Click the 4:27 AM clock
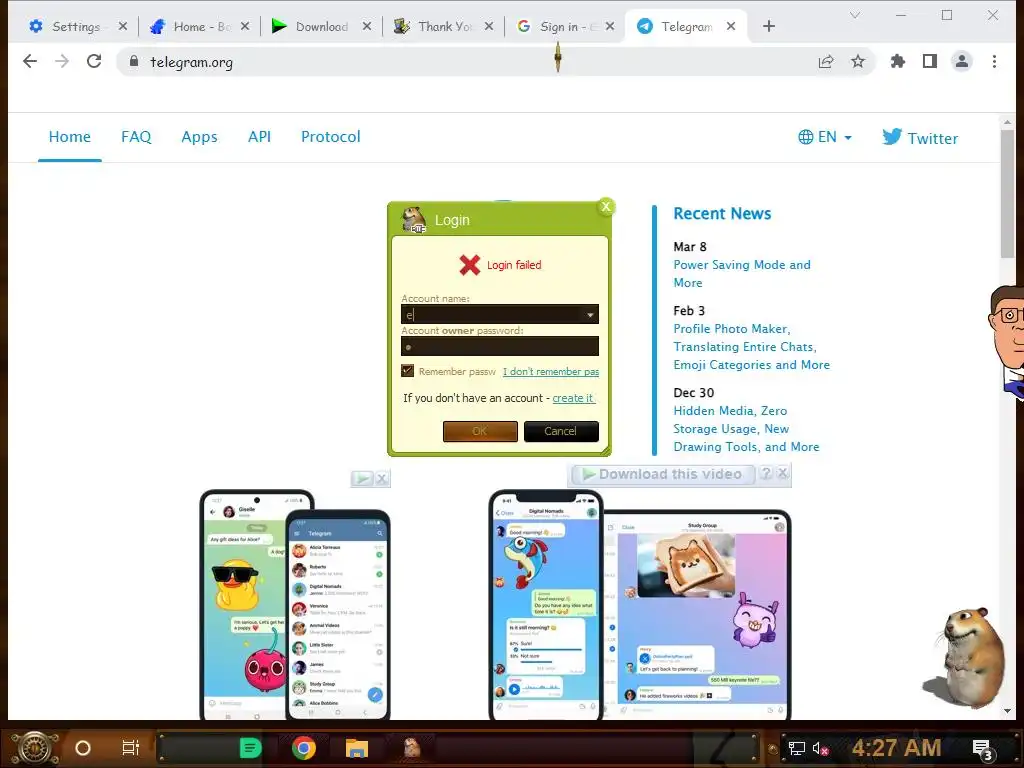Viewport: 1024px width, 768px height. click(896, 747)
